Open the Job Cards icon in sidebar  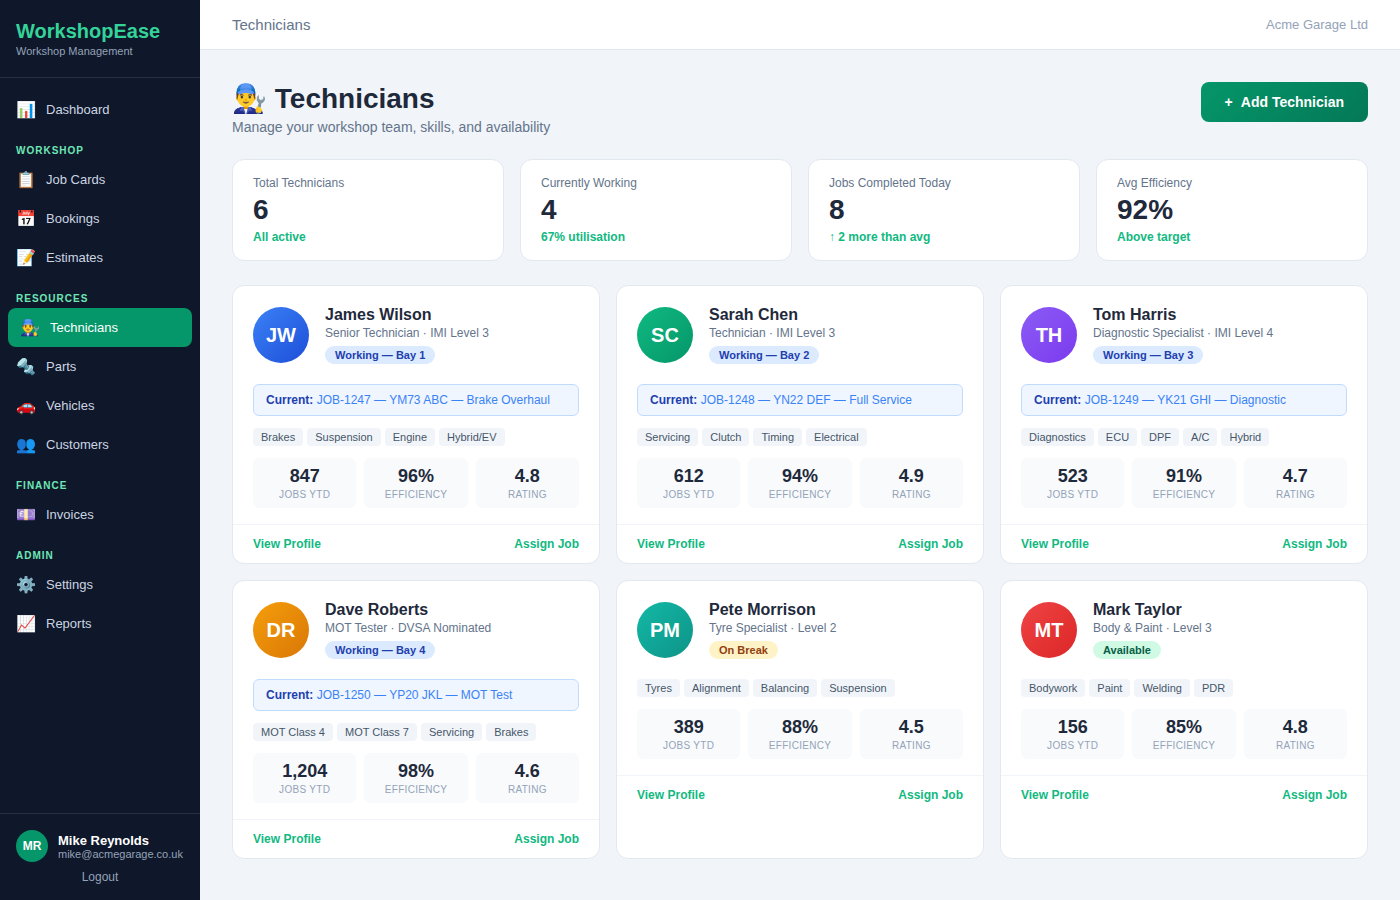(24, 179)
